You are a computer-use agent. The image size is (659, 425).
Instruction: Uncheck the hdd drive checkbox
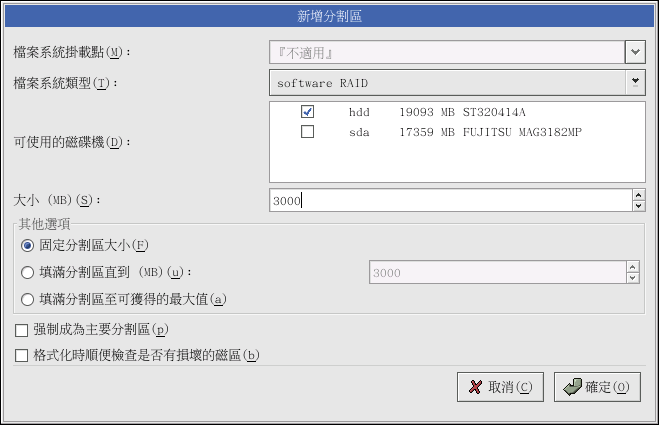tap(308, 112)
